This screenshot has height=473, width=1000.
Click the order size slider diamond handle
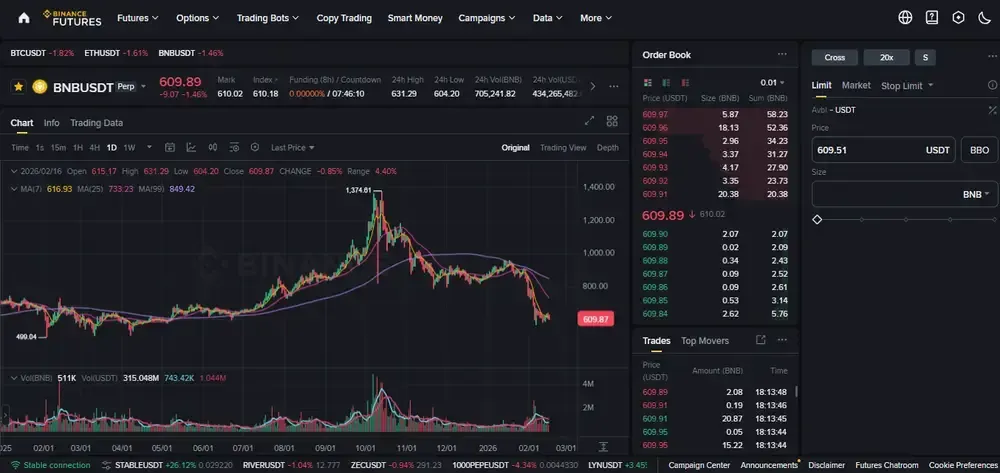817,219
